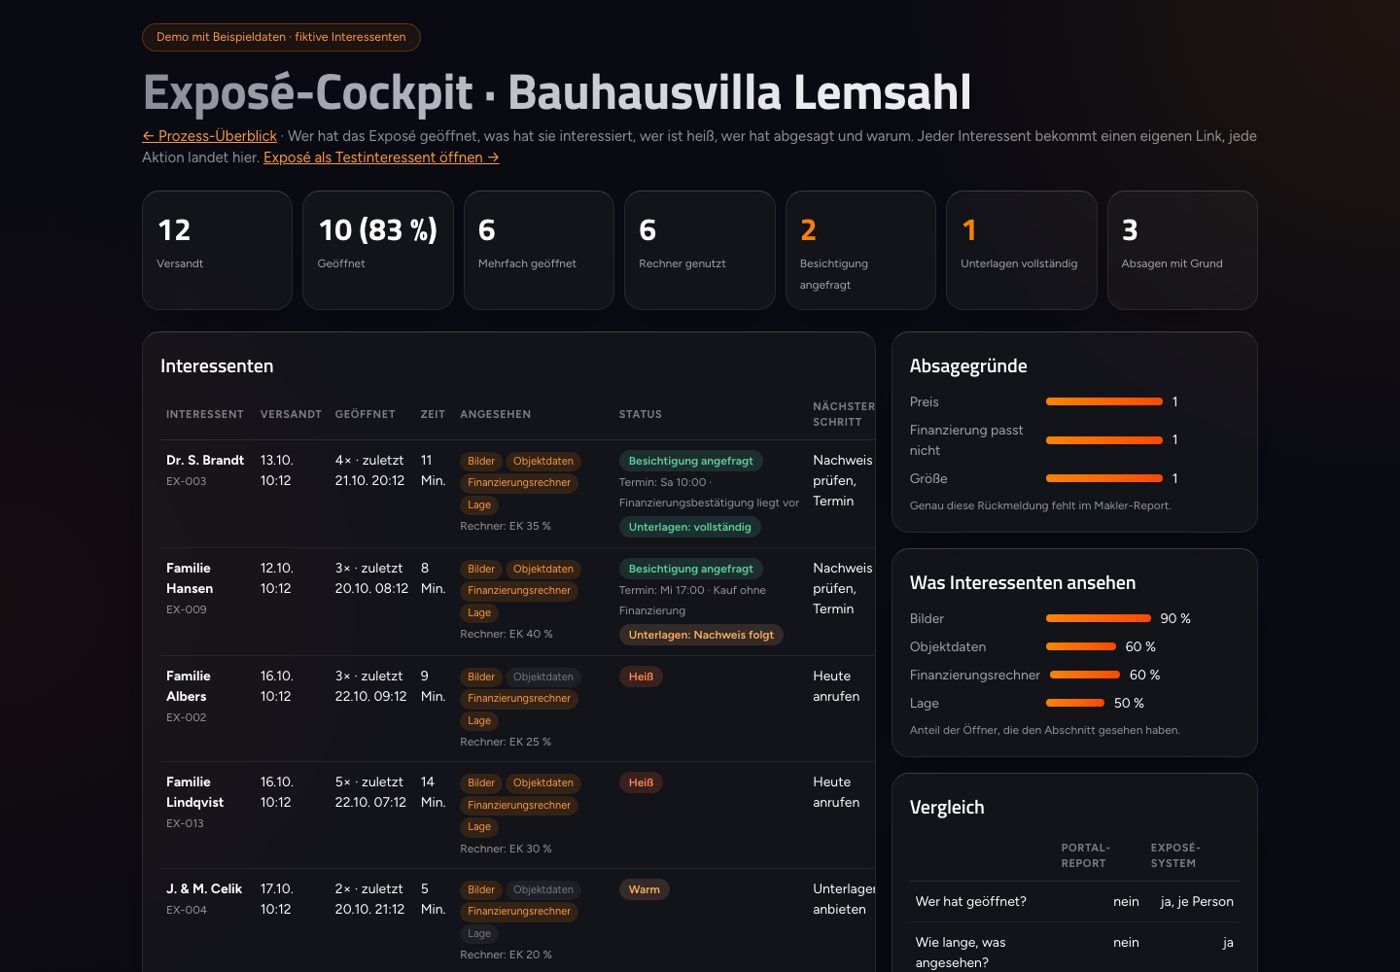The height and width of the screenshot is (972, 1400).
Task: Click the PORTAL-REPORT column header in Vergleich
Action: tap(1086, 856)
